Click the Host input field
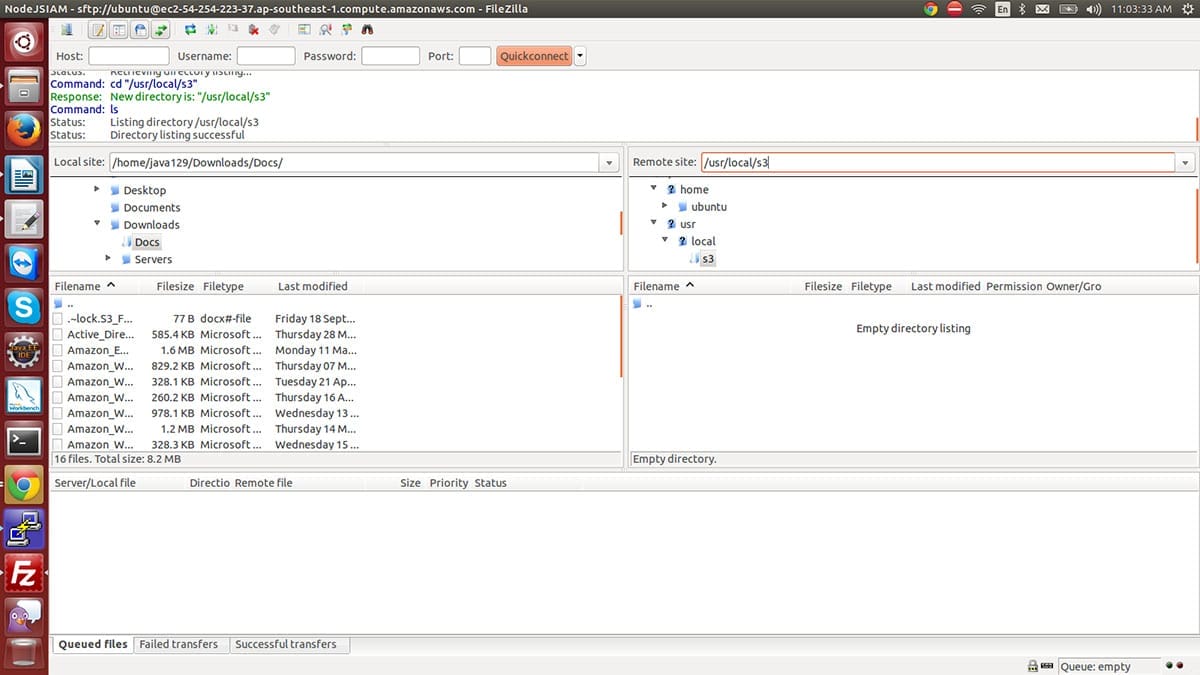The height and width of the screenshot is (675, 1200). point(128,57)
